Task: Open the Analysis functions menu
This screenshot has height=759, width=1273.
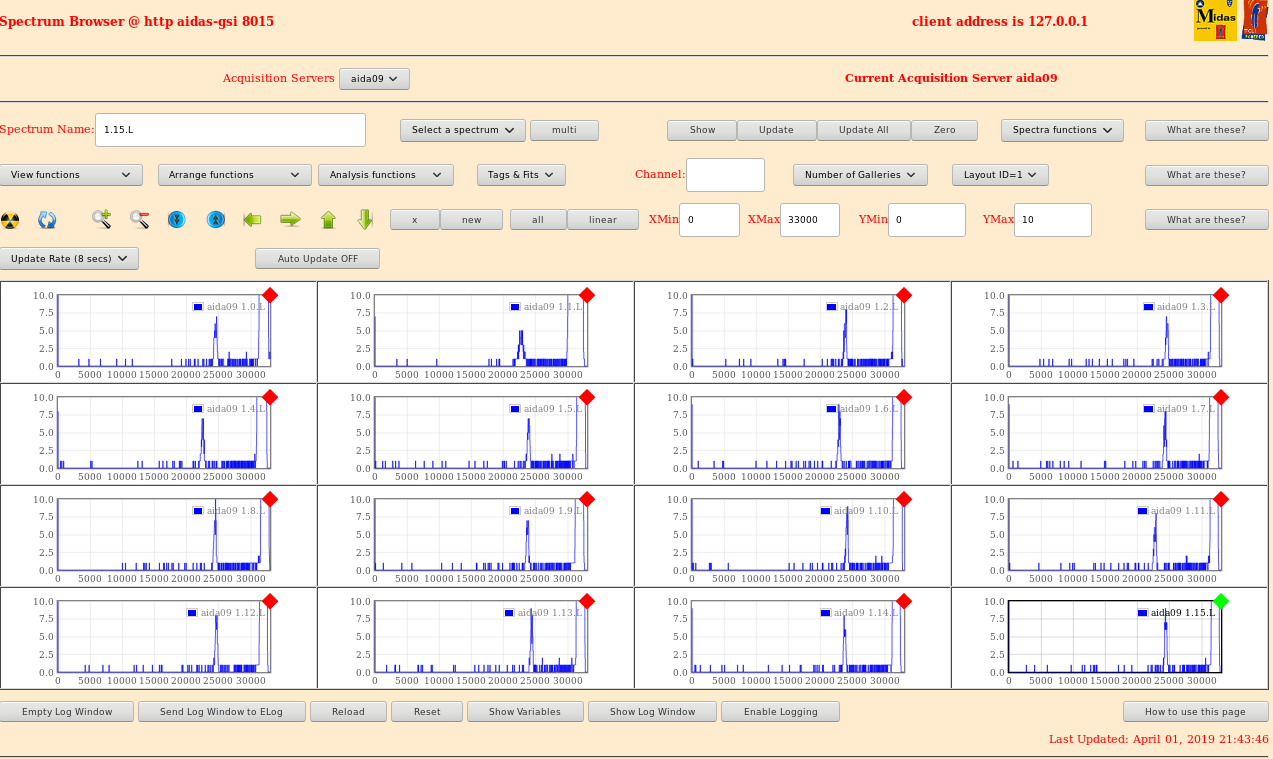Action: click(385, 175)
